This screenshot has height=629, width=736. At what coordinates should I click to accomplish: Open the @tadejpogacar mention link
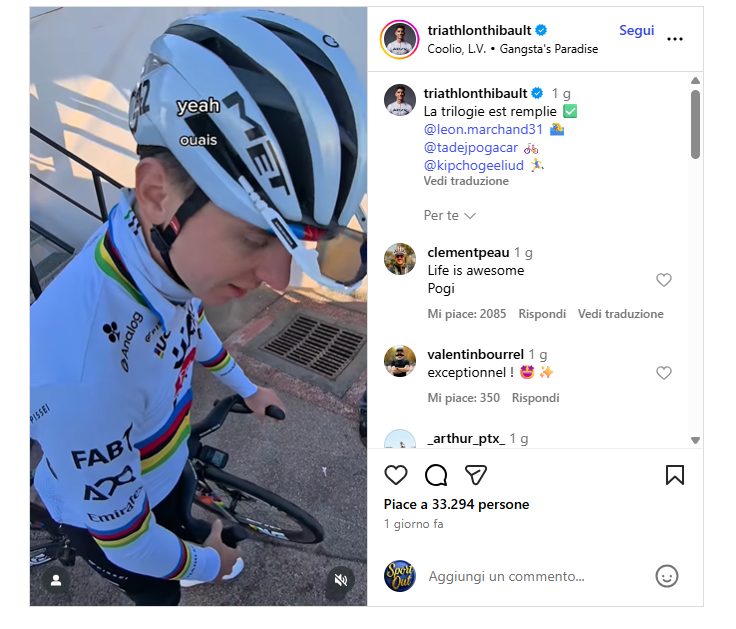(471, 147)
